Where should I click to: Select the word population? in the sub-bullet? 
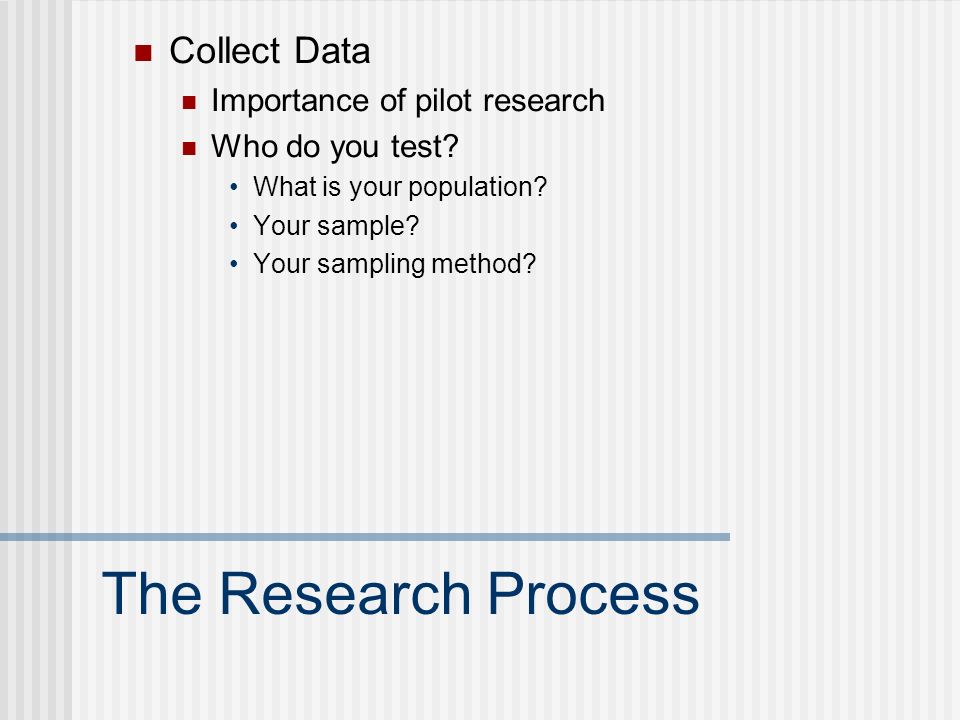[478, 187]
